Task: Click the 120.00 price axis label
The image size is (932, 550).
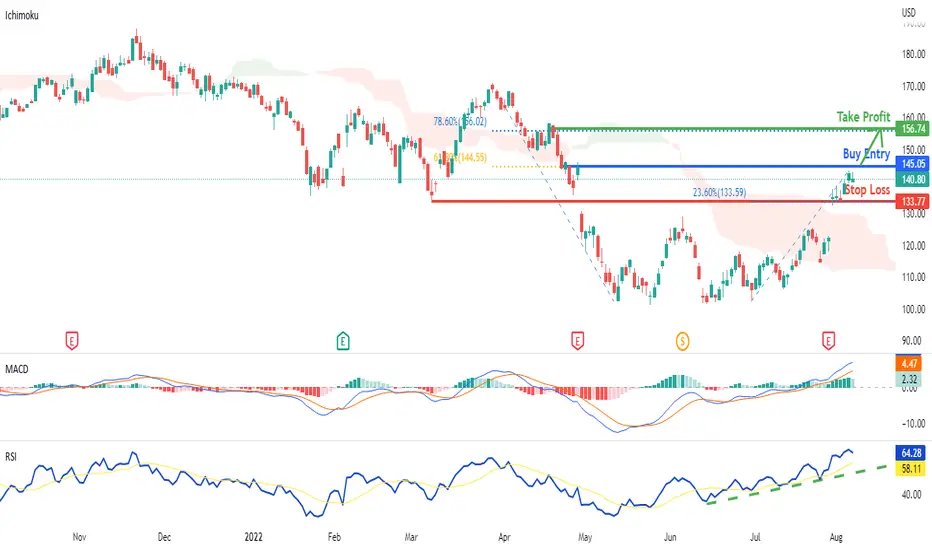Action: pyautogui.click(x=914, y=246)
